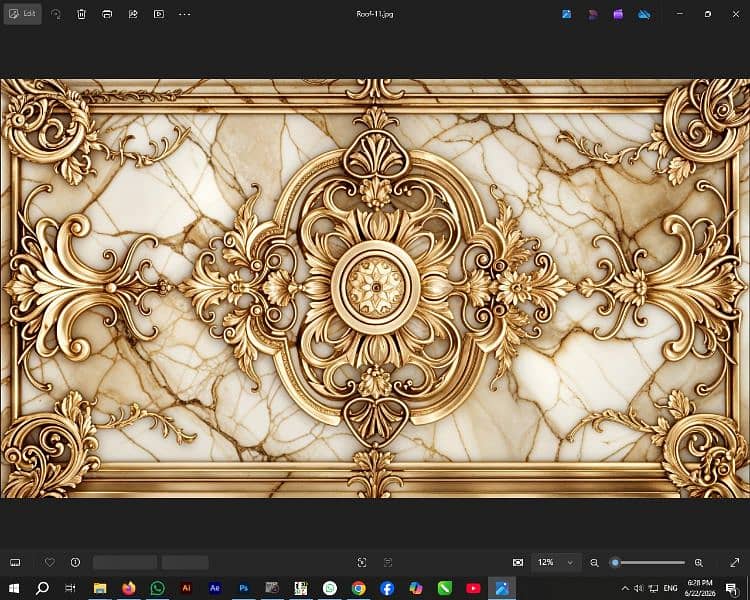The height and width of the screenshot is (600, 750).
Task: Delete the photo using the trash icon
Action: tap(81, 14)
